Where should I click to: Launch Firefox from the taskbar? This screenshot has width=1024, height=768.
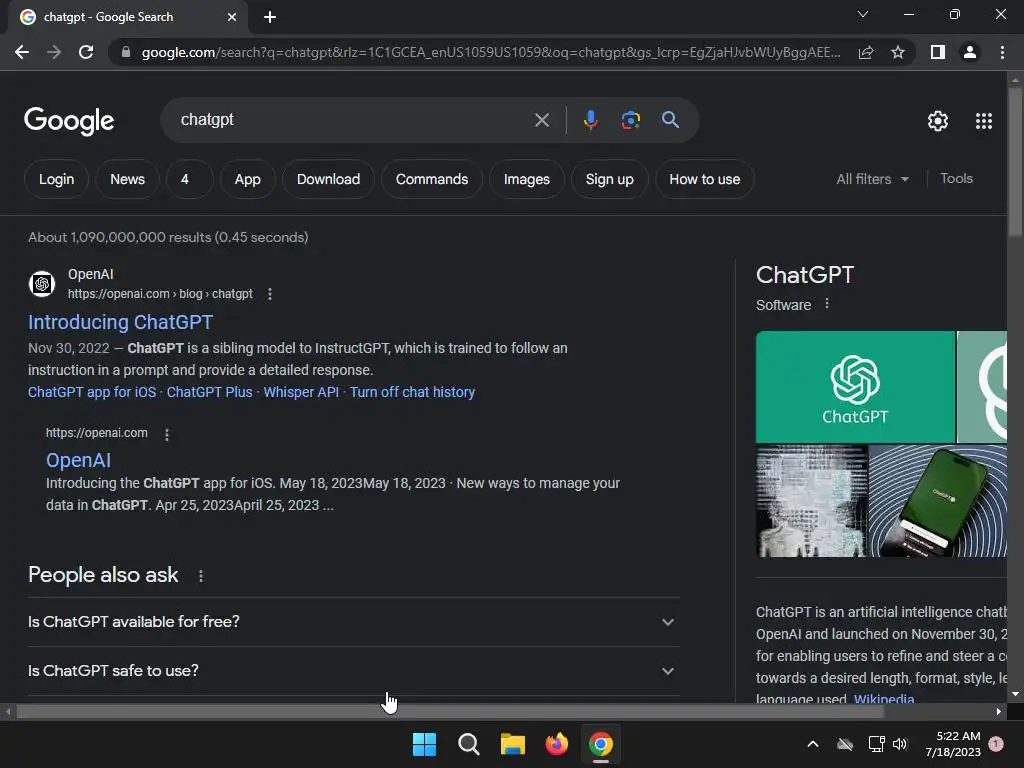pyautogui.click(x=556, y=744)
